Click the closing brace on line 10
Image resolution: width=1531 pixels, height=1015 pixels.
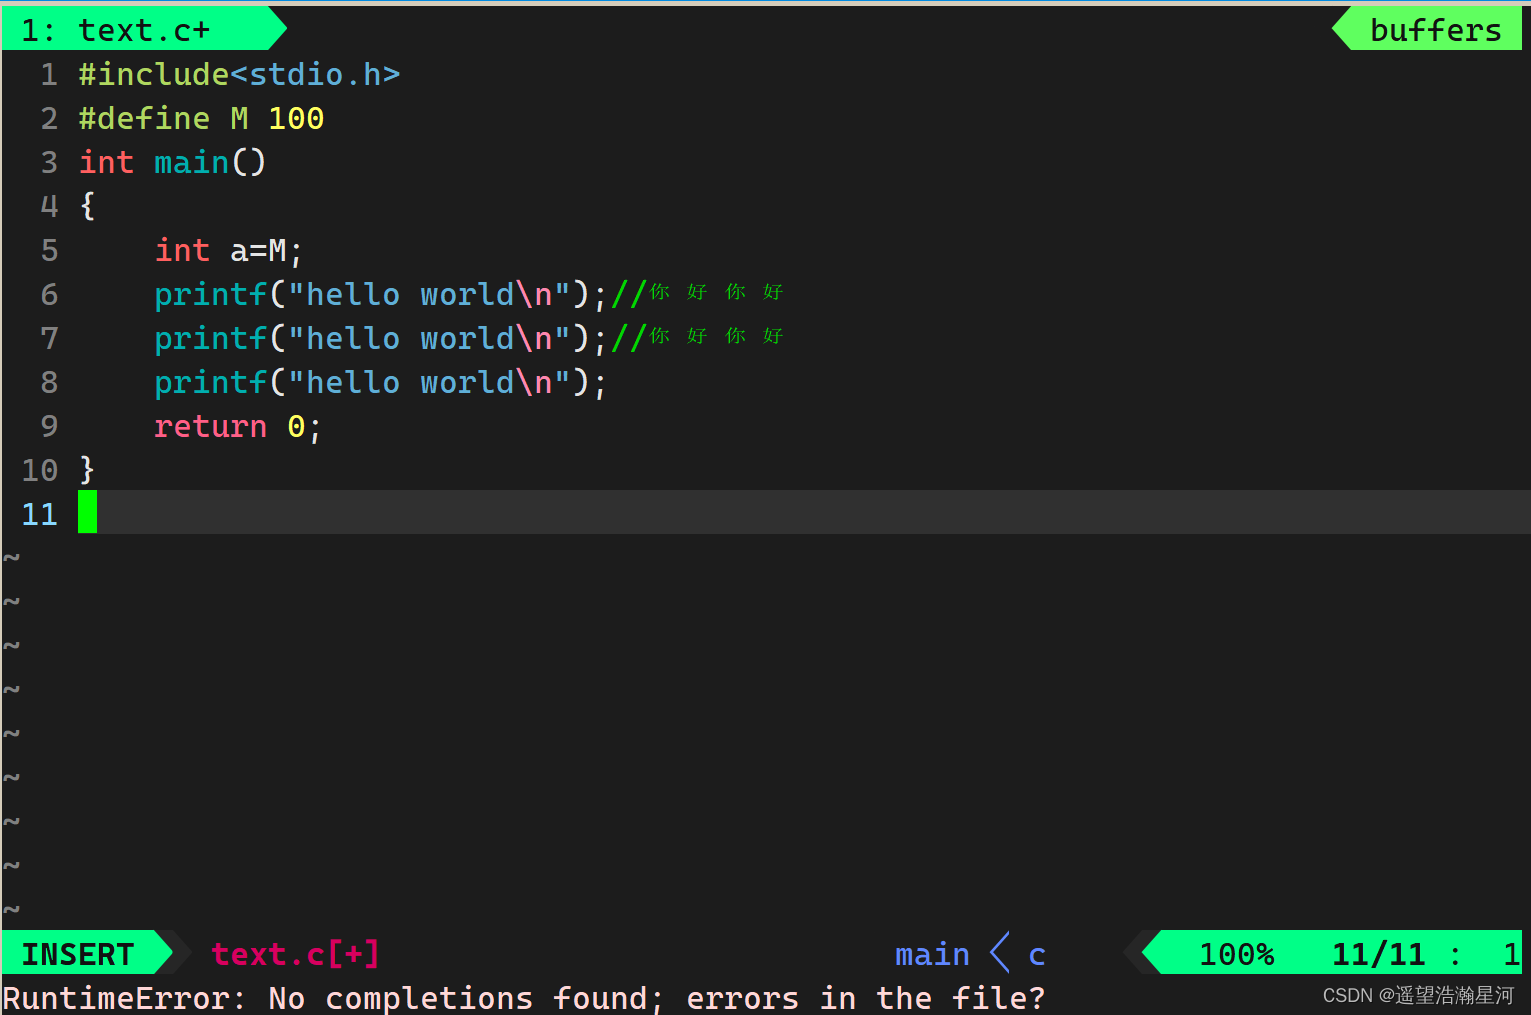(87, 469)
